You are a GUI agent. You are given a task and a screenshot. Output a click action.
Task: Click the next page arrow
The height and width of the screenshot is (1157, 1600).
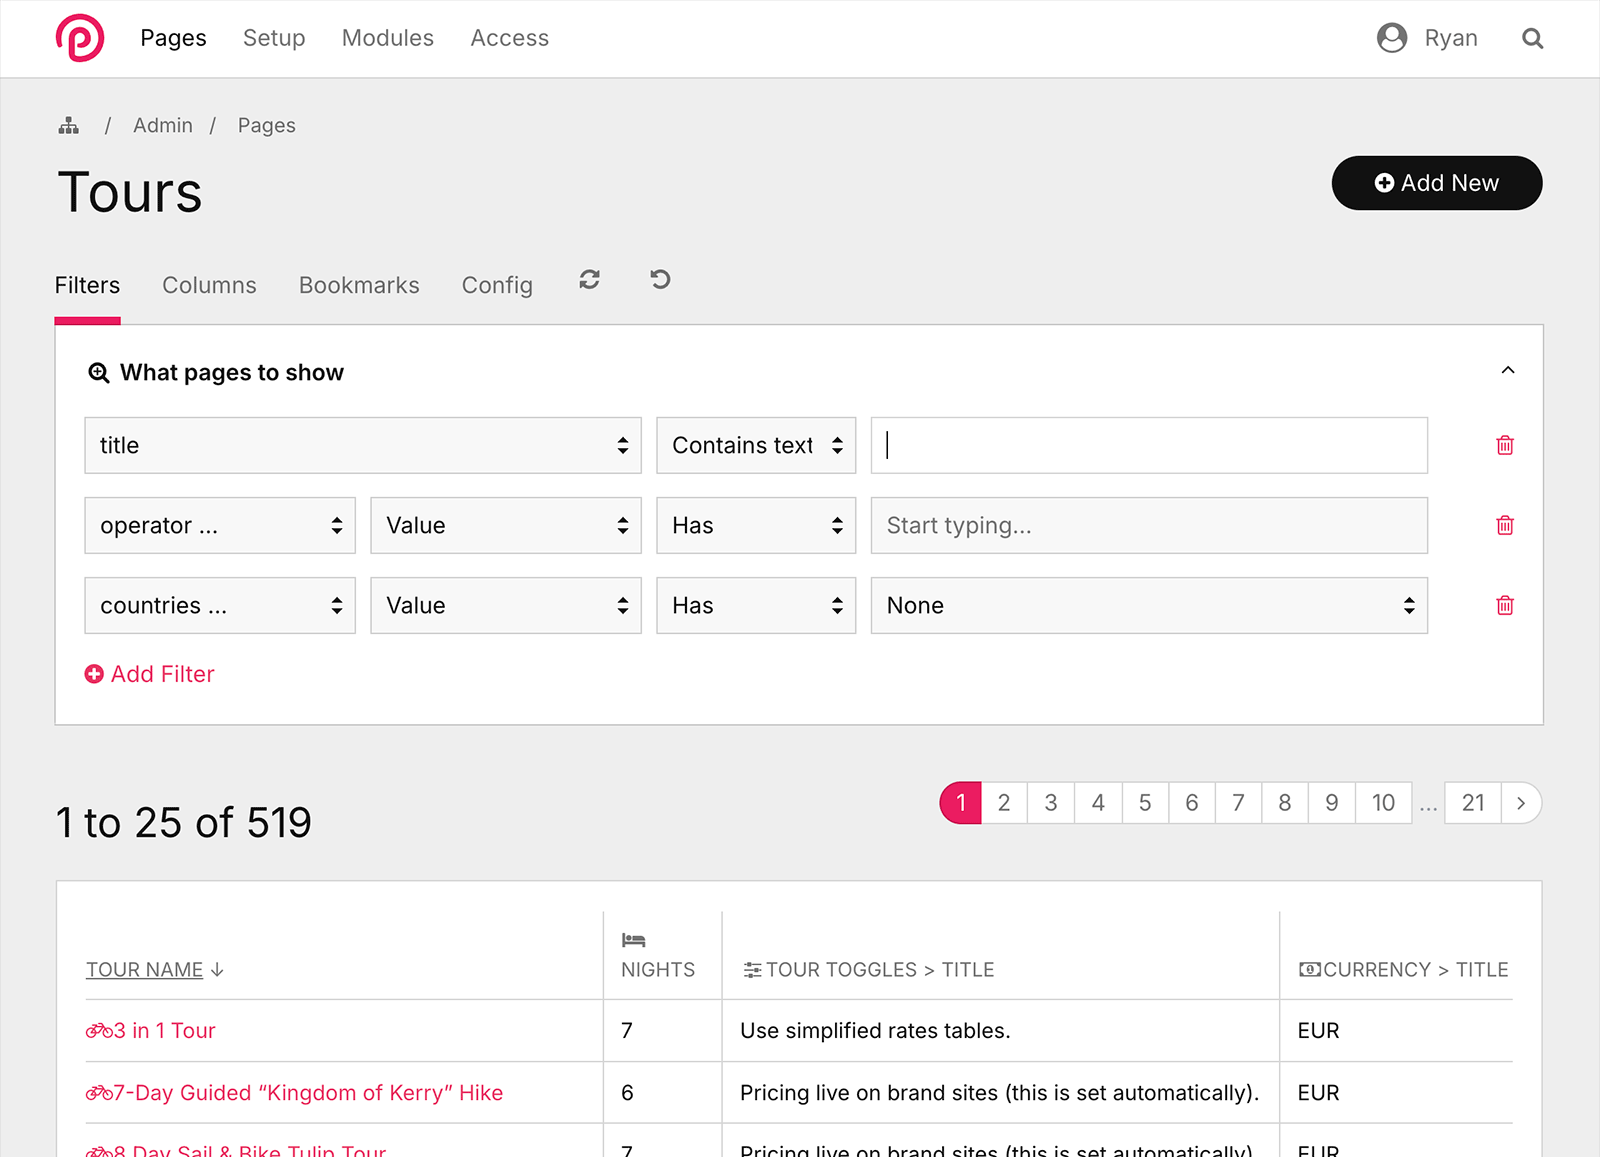pyautogui.click(x=1521, y=803)
